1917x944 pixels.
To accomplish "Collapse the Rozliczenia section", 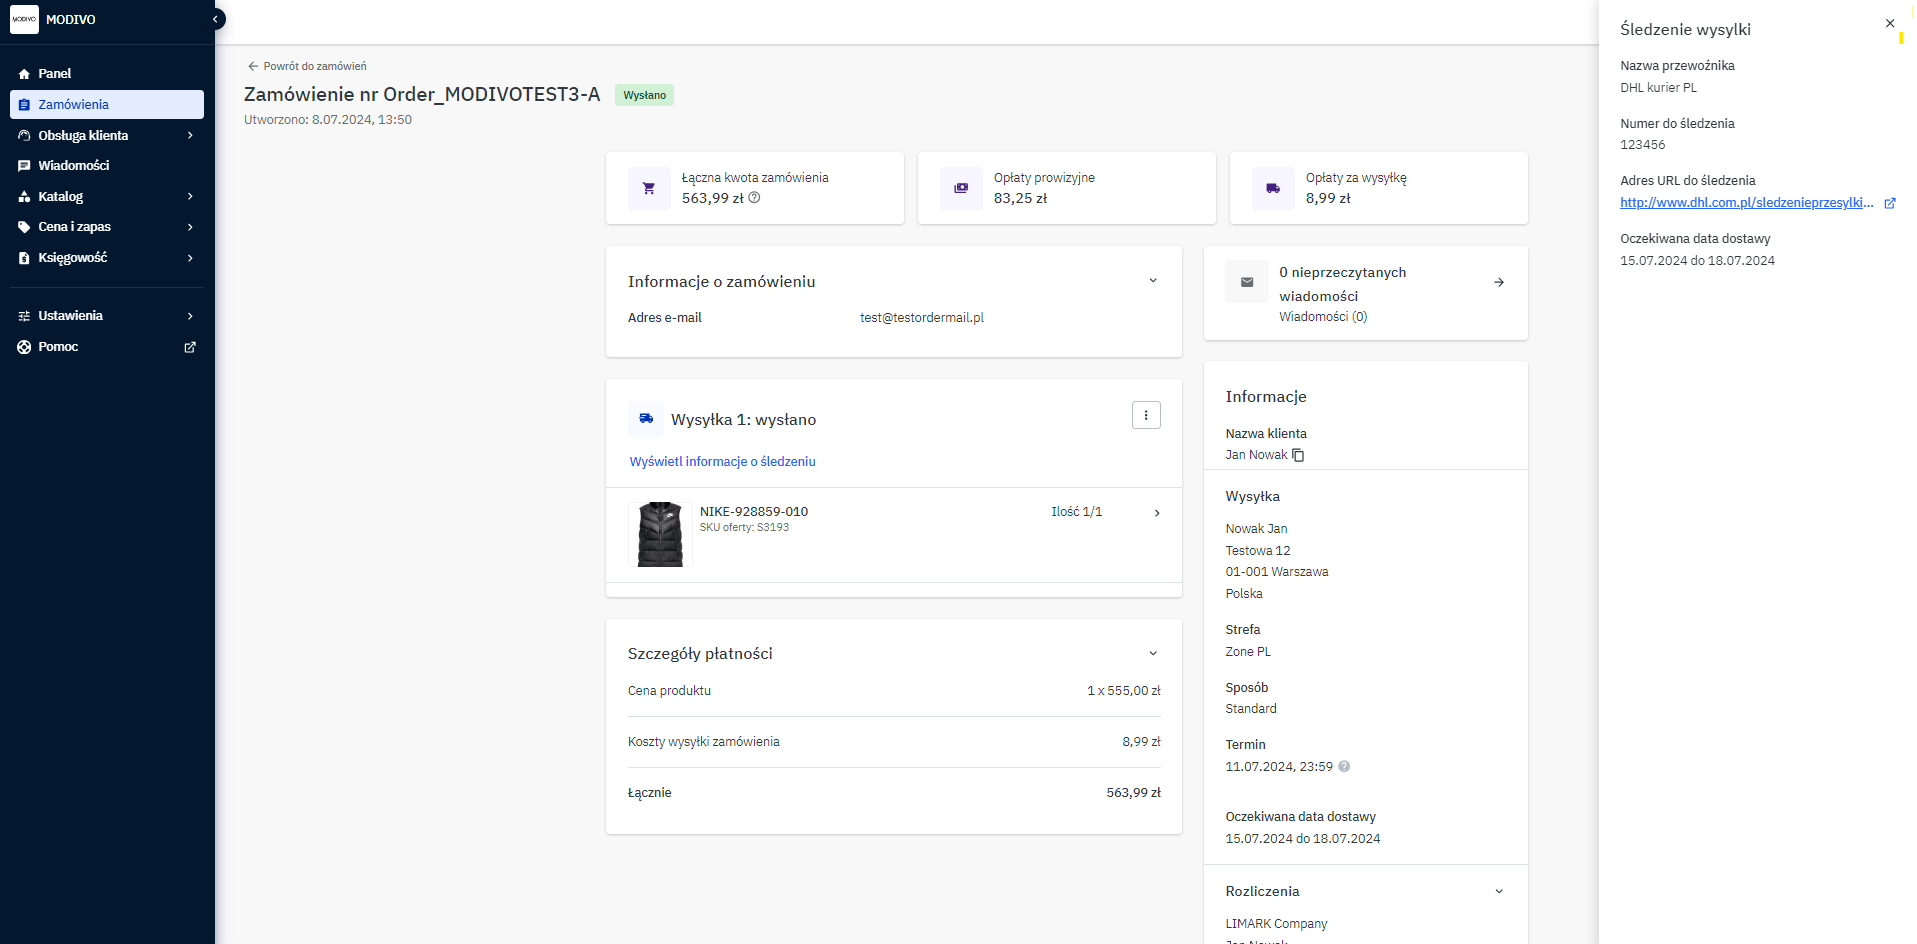I will point(1499,891).
